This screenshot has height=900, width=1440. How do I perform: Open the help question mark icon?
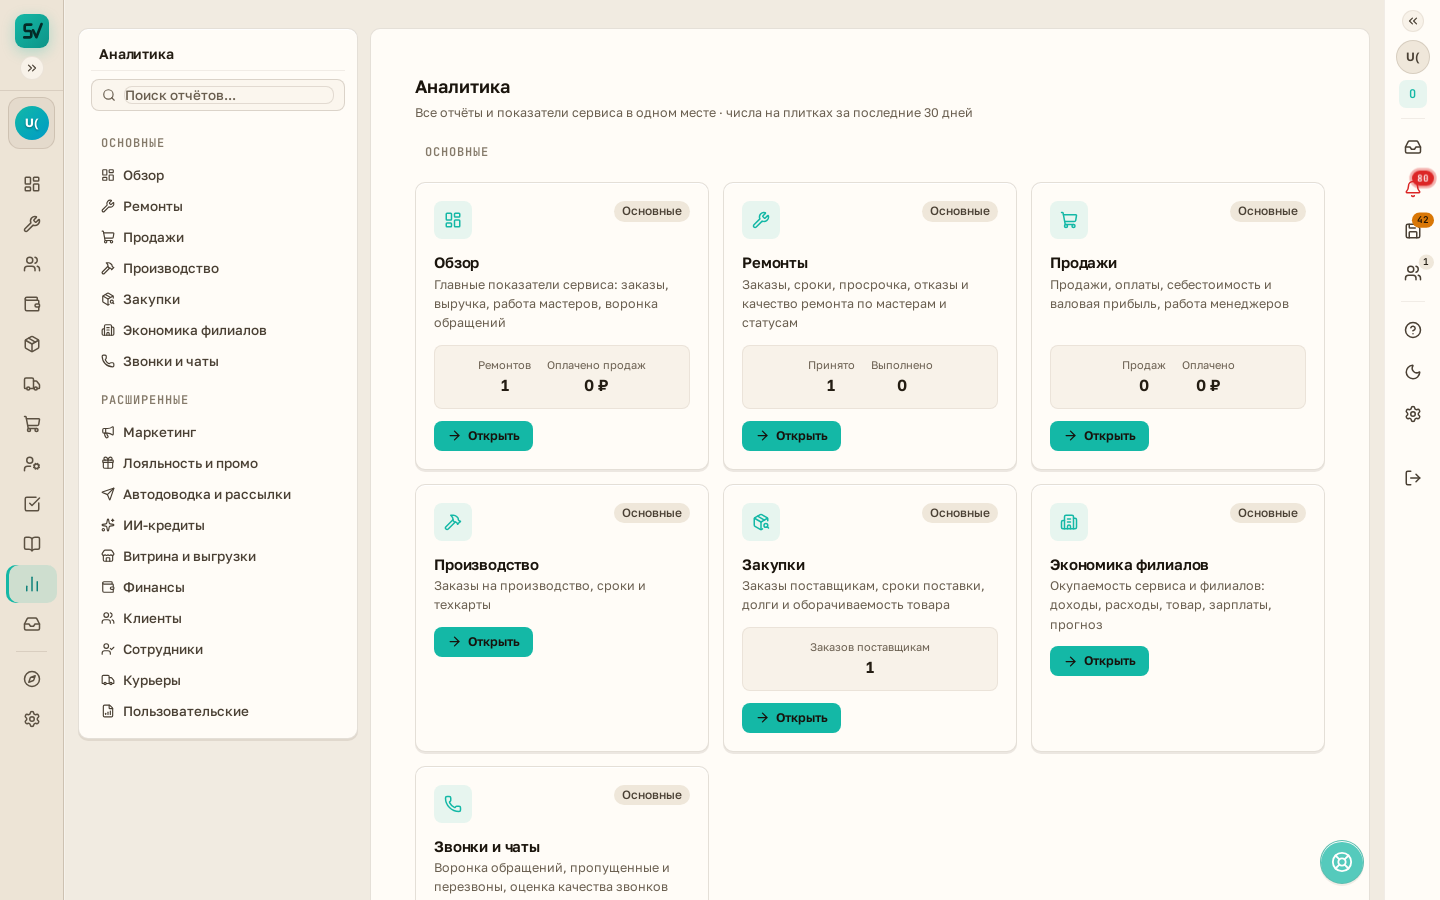[x=1412, y=330]
